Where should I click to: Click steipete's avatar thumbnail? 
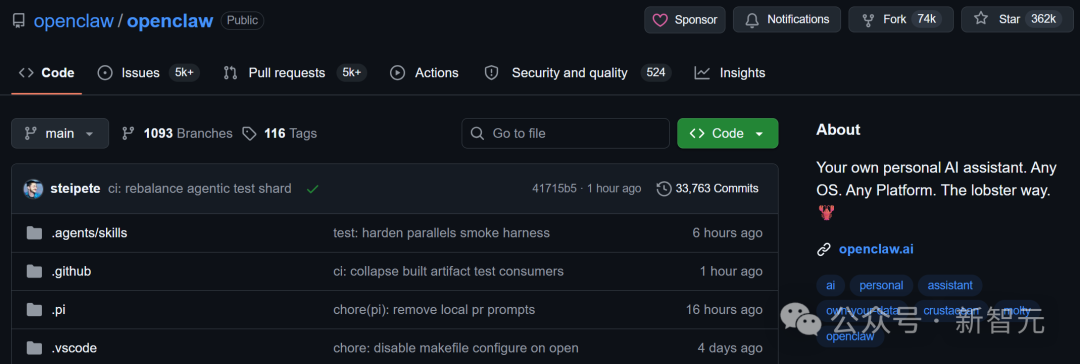(x=33, y=189)
